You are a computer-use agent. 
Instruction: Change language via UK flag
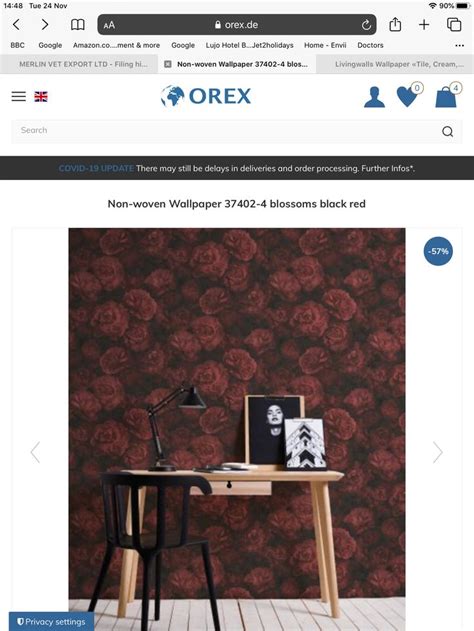pos(41,97)
